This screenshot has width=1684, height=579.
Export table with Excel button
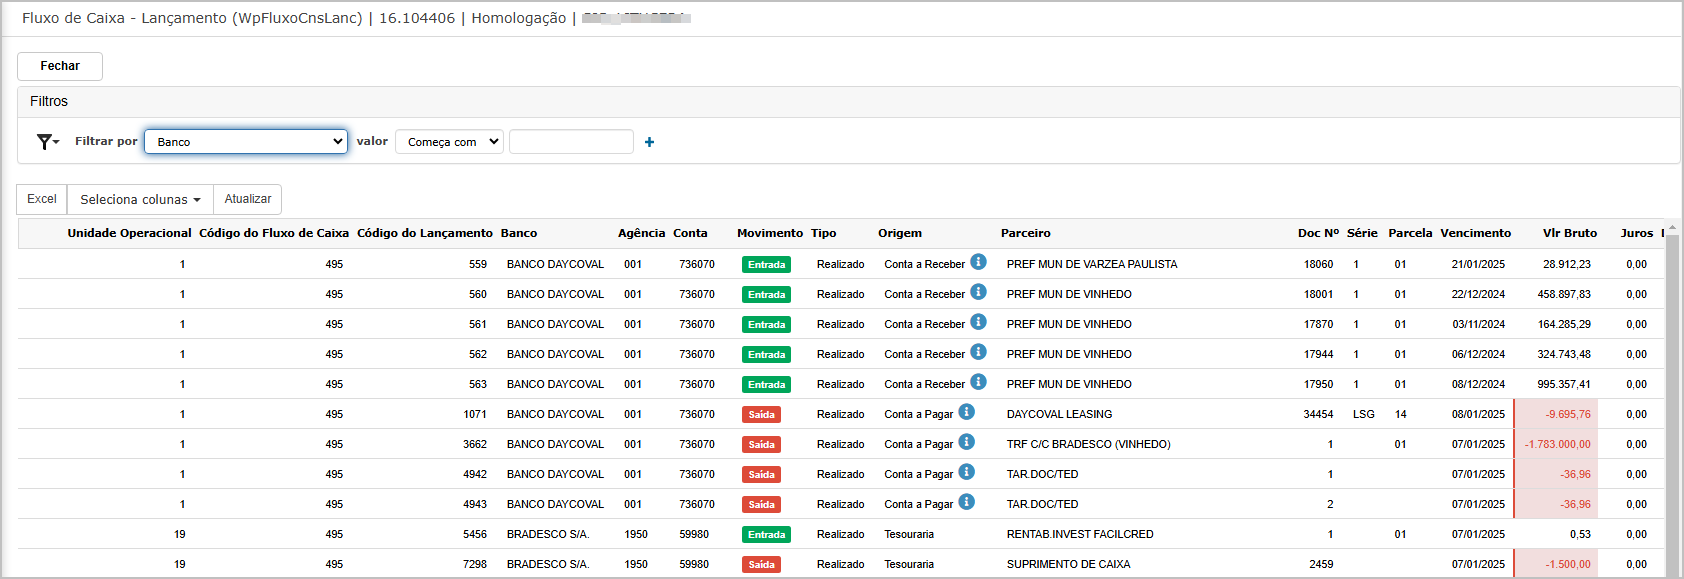coord(42,199)
